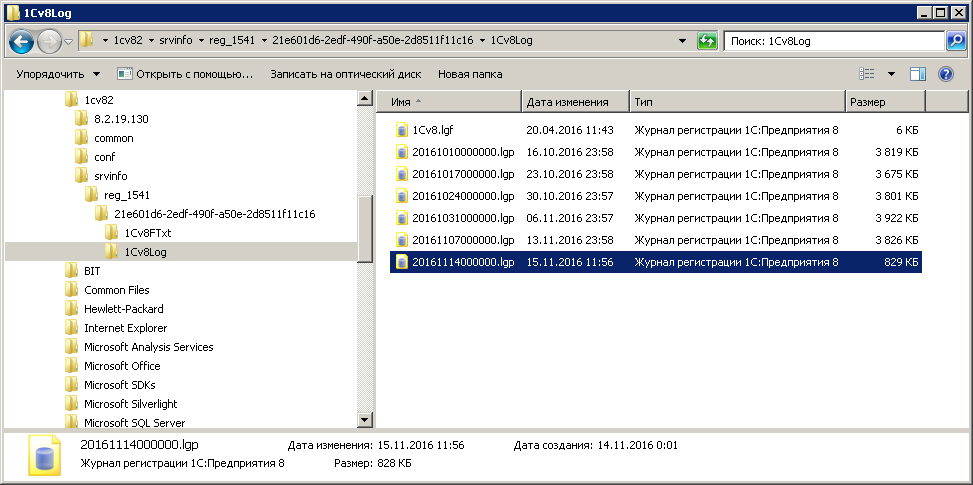Screen dimensions: 973x485
Task: Click the 1cv82 breadcrumb segment
Action: pos(128,41)
